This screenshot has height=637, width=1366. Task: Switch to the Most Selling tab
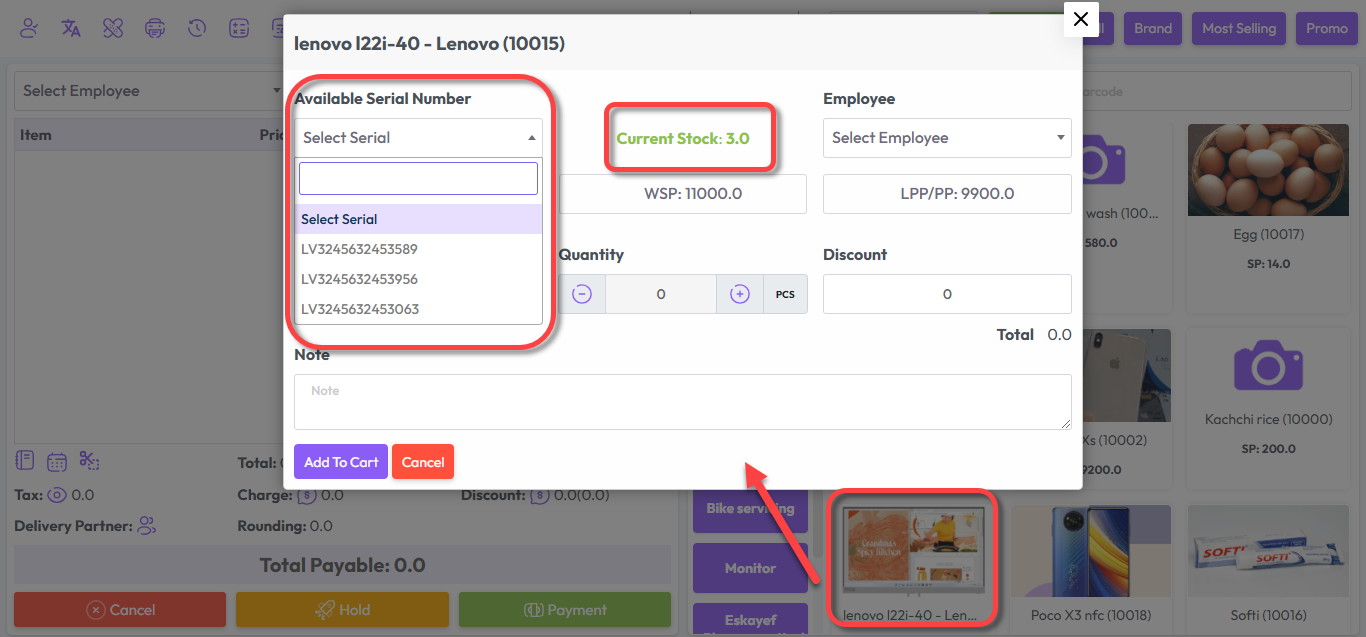(x=1239, y=28)
